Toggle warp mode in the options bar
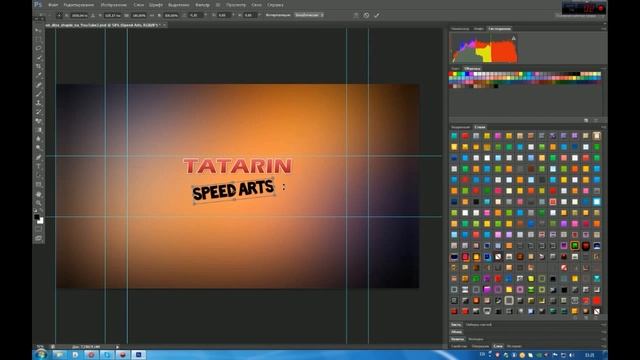This screenshot has height=360, width=640. (356, 15)
